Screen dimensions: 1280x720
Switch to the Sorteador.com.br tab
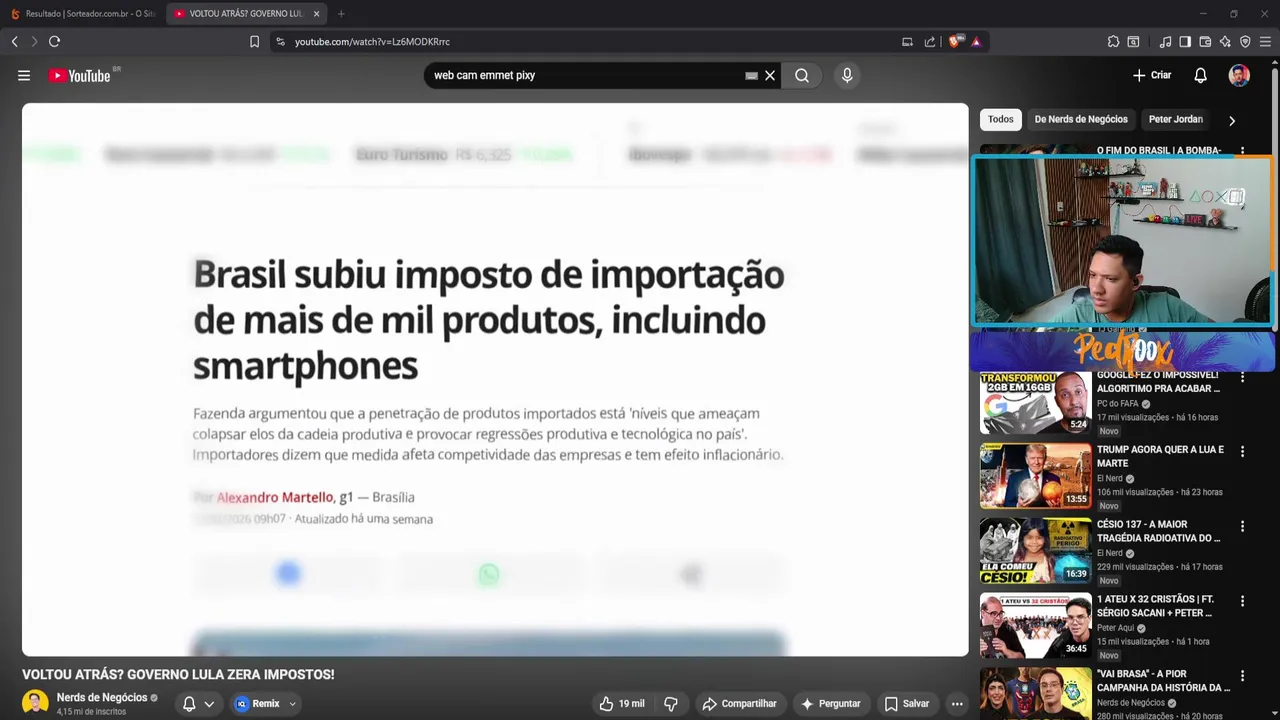tap(83, 14)
